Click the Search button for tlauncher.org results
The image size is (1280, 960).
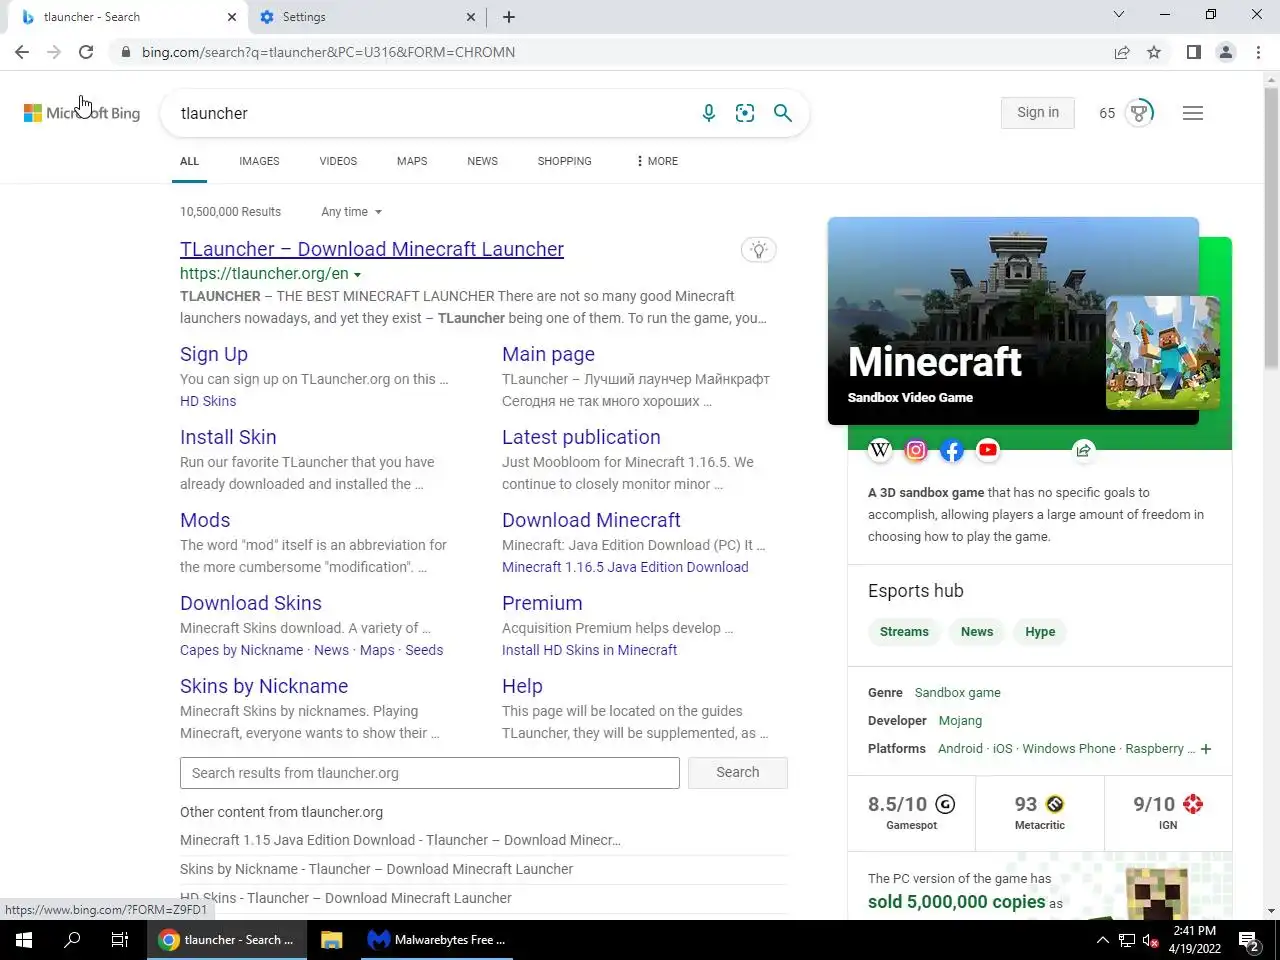[x=738, y=773]
